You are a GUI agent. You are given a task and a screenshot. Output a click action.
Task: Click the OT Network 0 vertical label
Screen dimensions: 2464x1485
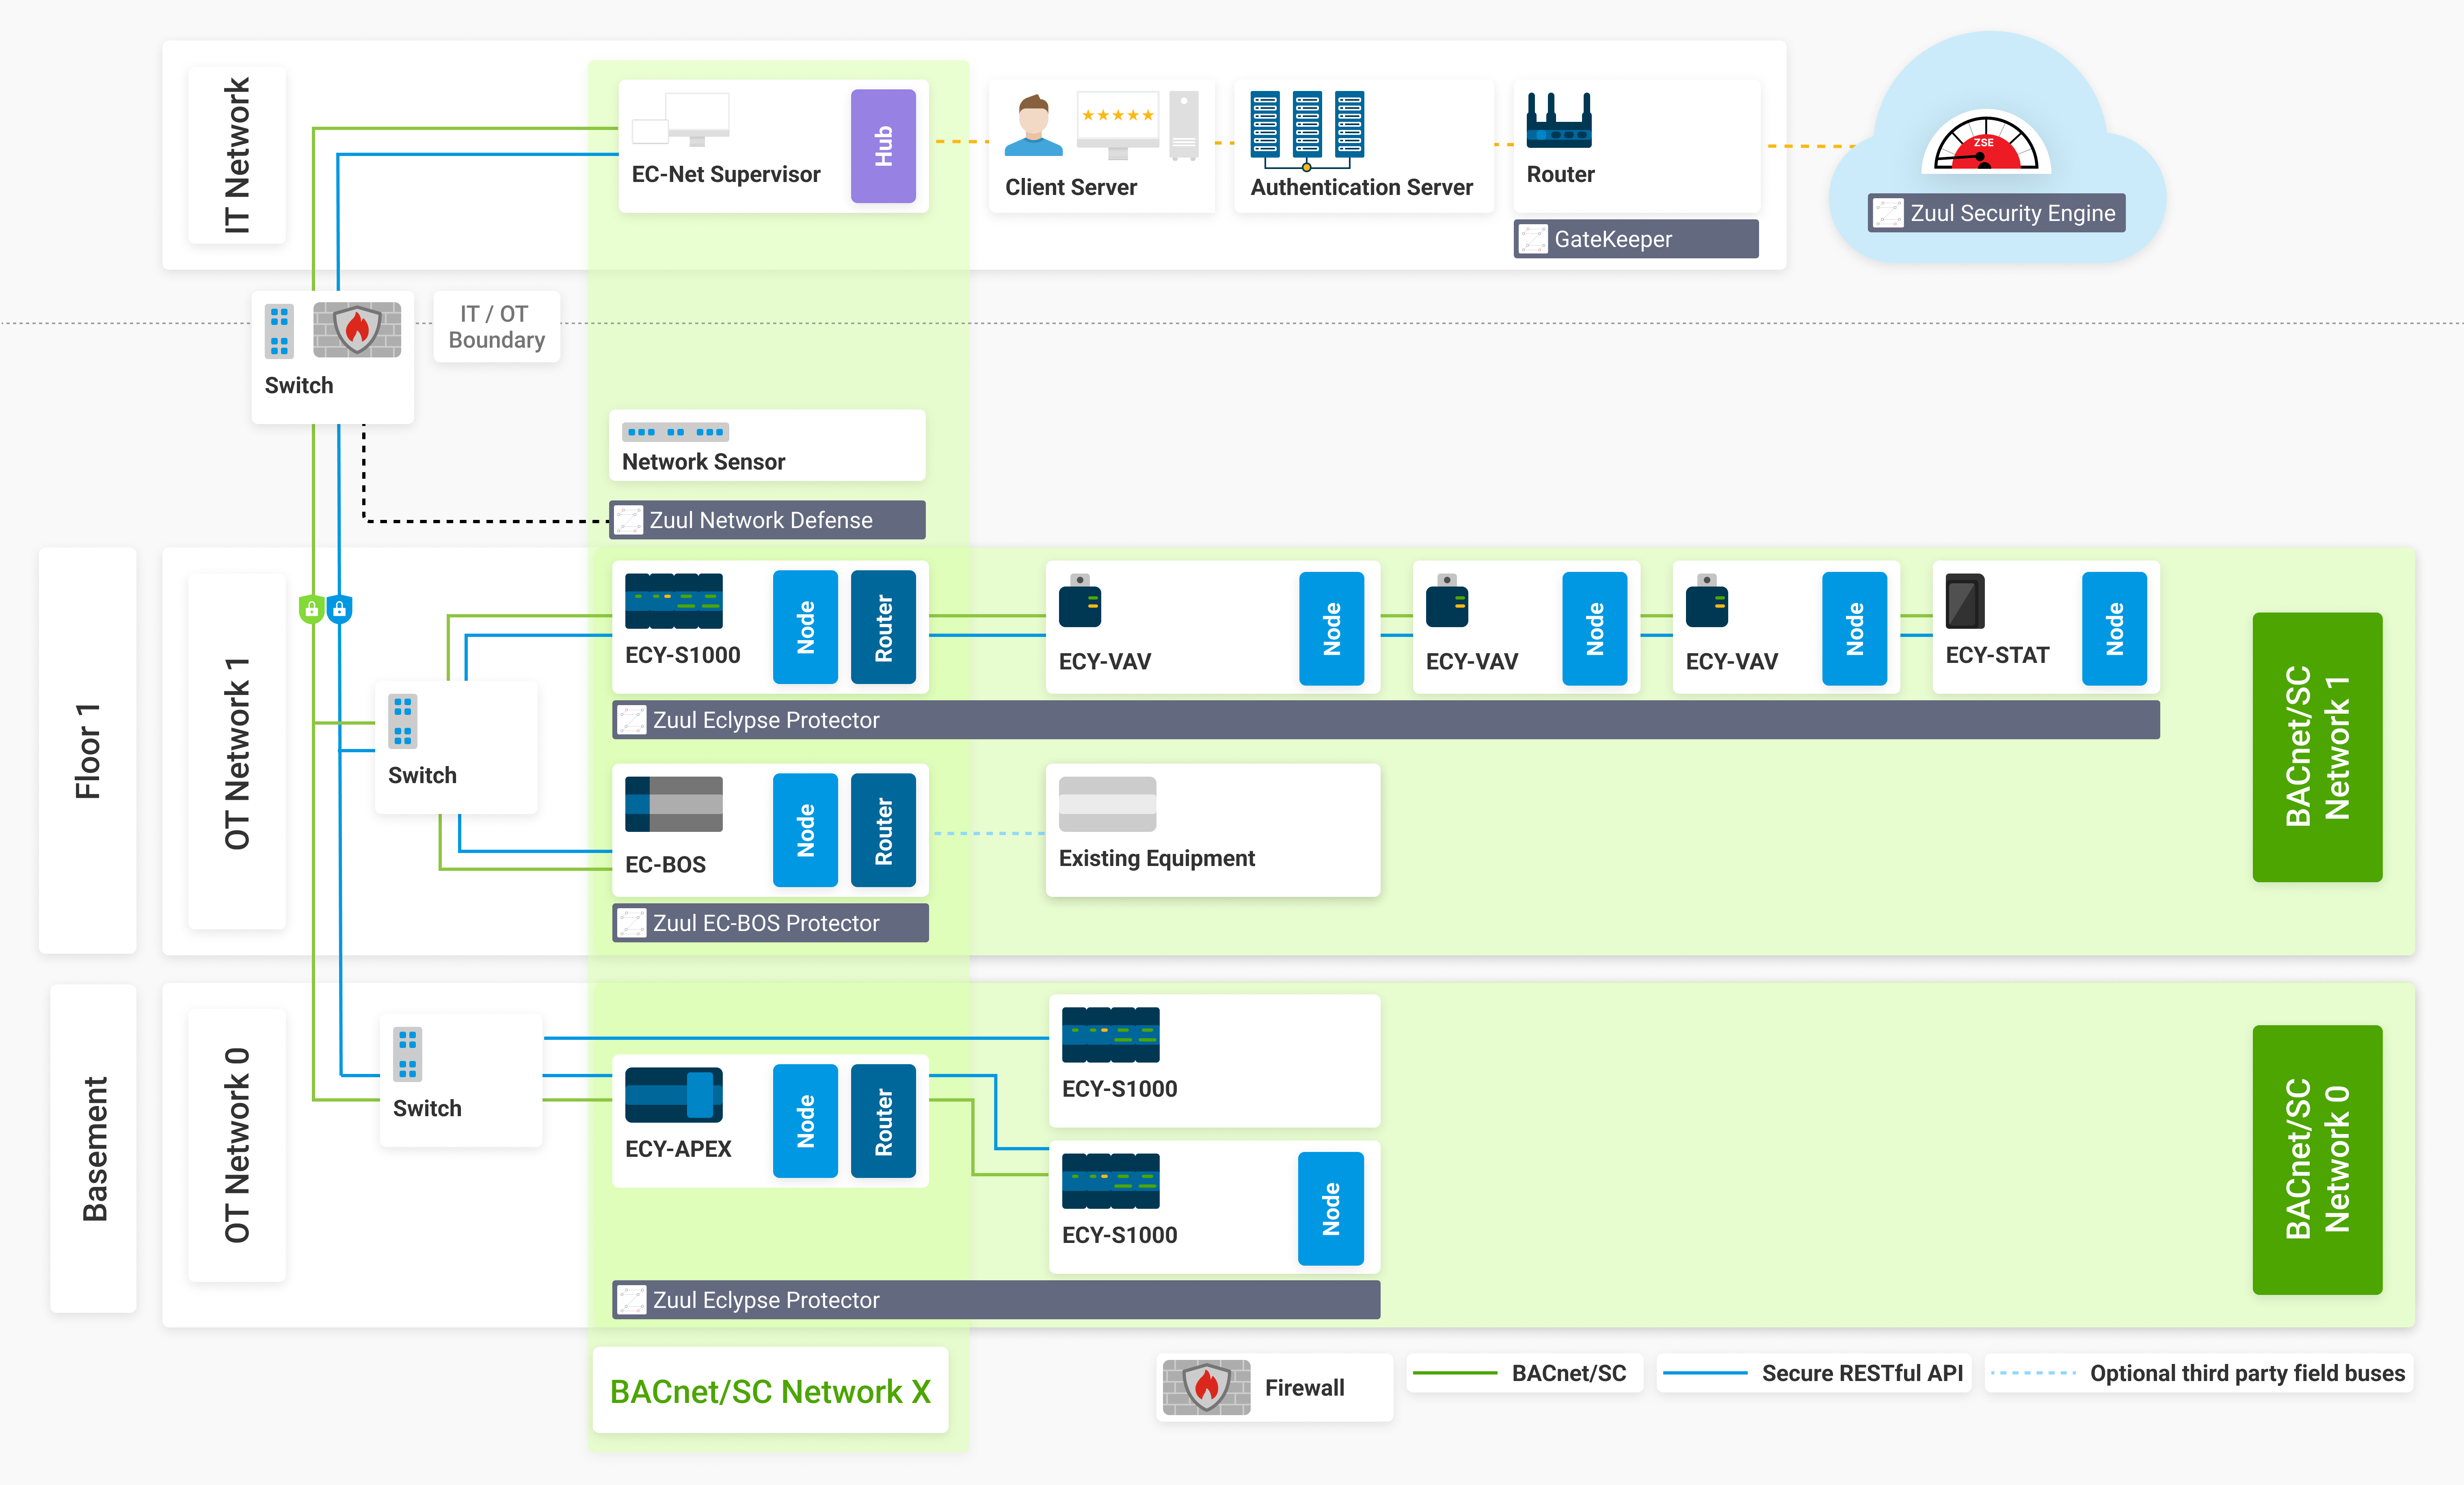point(237,1145)
